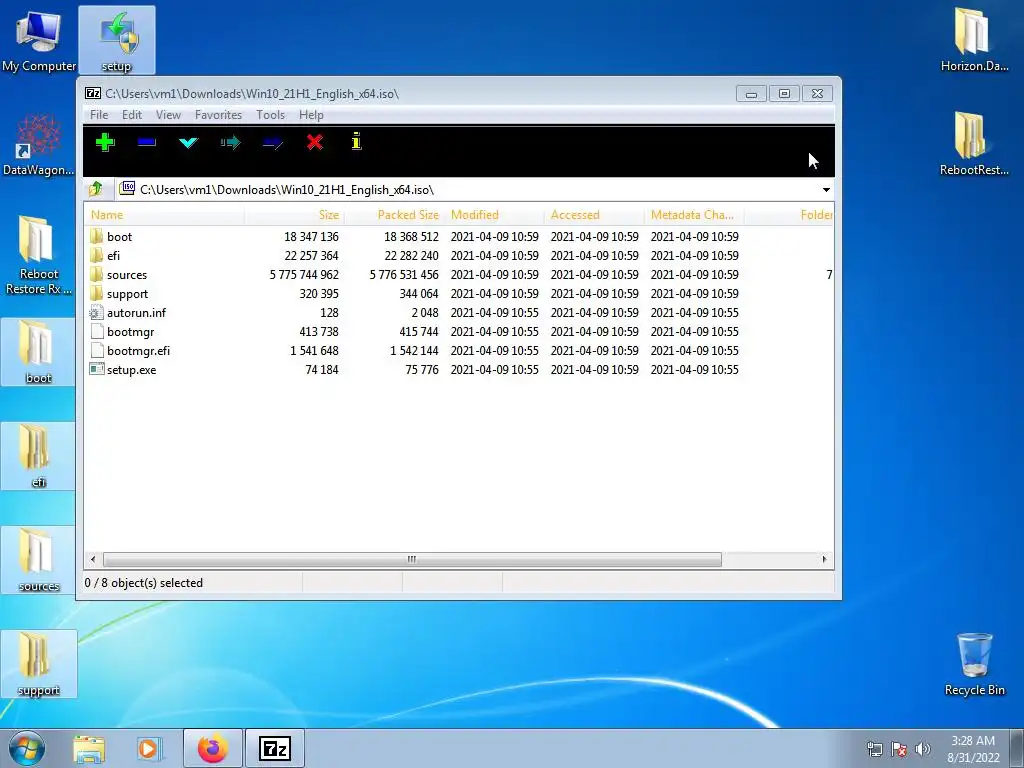Select the sources folder icon in file list
The width and height of the screenshot is (1024, 768).
[97, 274]
